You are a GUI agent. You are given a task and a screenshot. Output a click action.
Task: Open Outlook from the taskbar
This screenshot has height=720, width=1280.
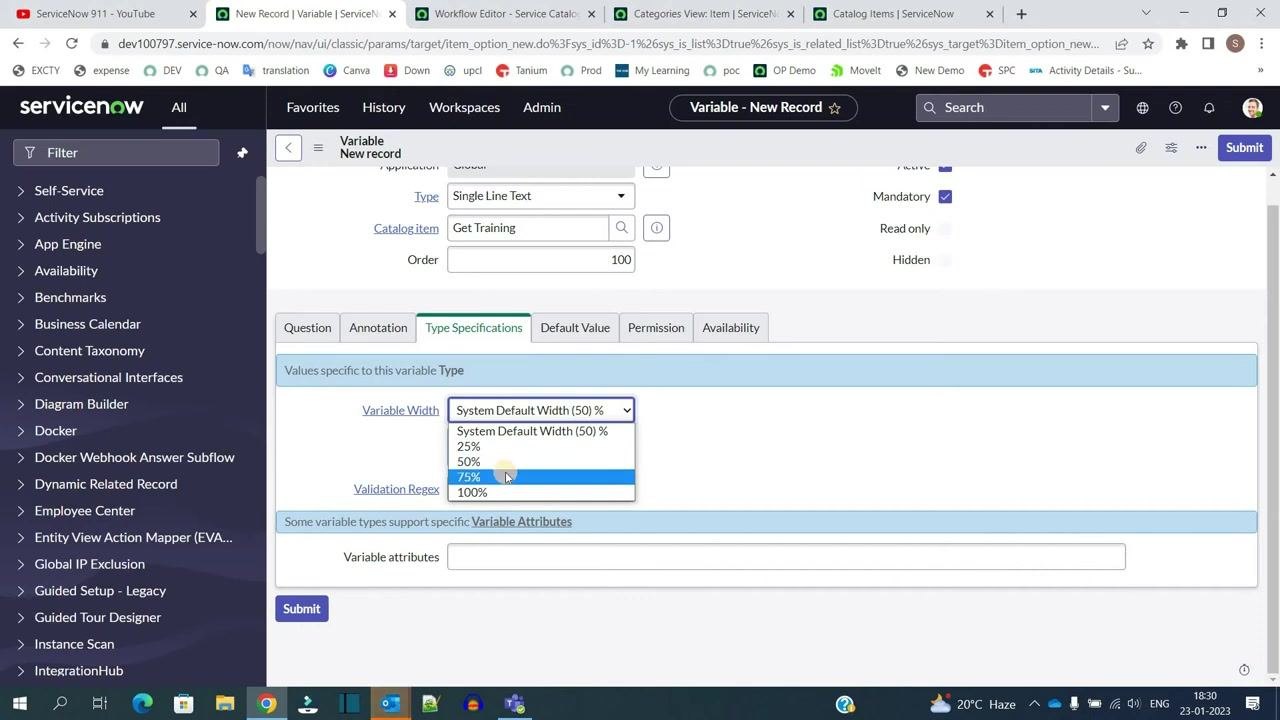point(390,704)
